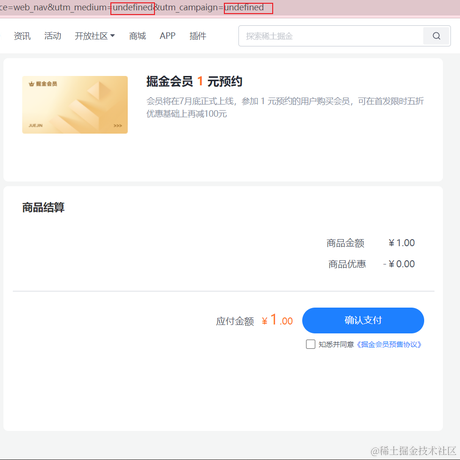Select the - ¥ 0.00 discount value

[x=399, y=264]
